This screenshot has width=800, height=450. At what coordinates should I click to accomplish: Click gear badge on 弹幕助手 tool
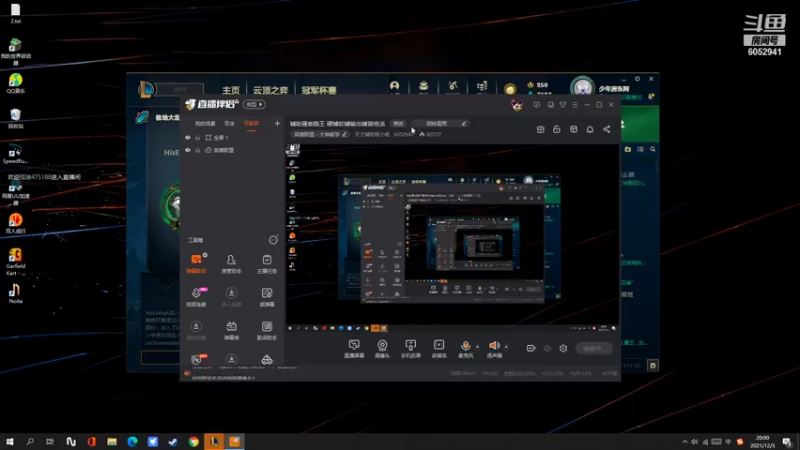click(205, 255)
